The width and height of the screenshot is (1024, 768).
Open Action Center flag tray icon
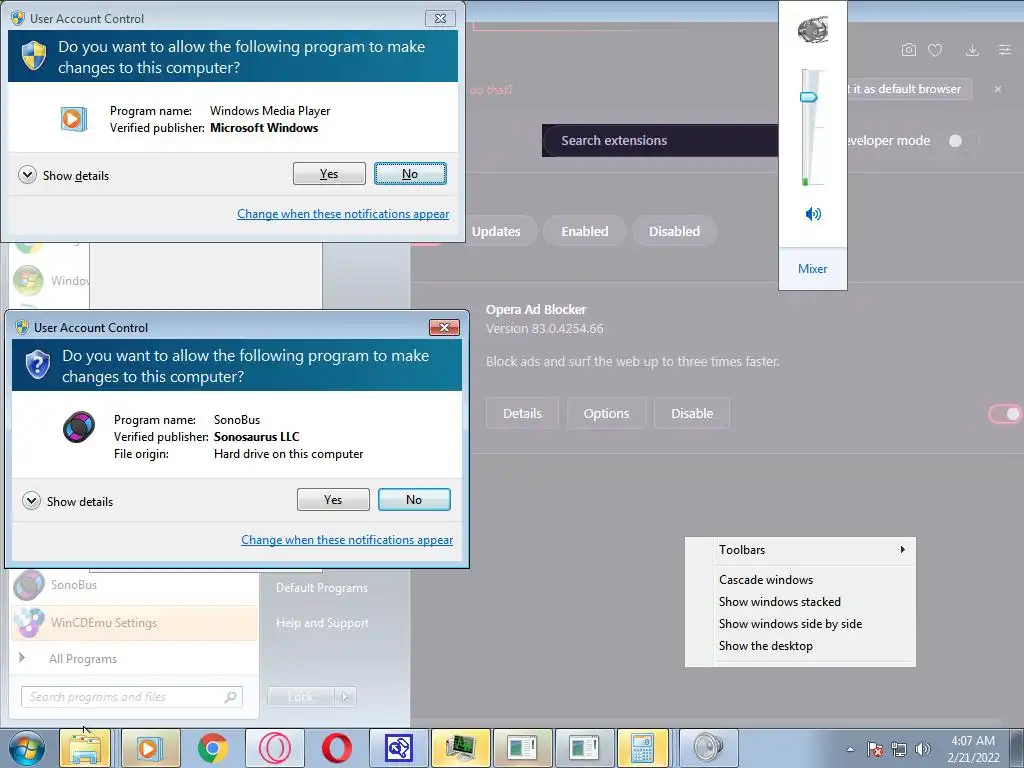[x=875, y=749]
